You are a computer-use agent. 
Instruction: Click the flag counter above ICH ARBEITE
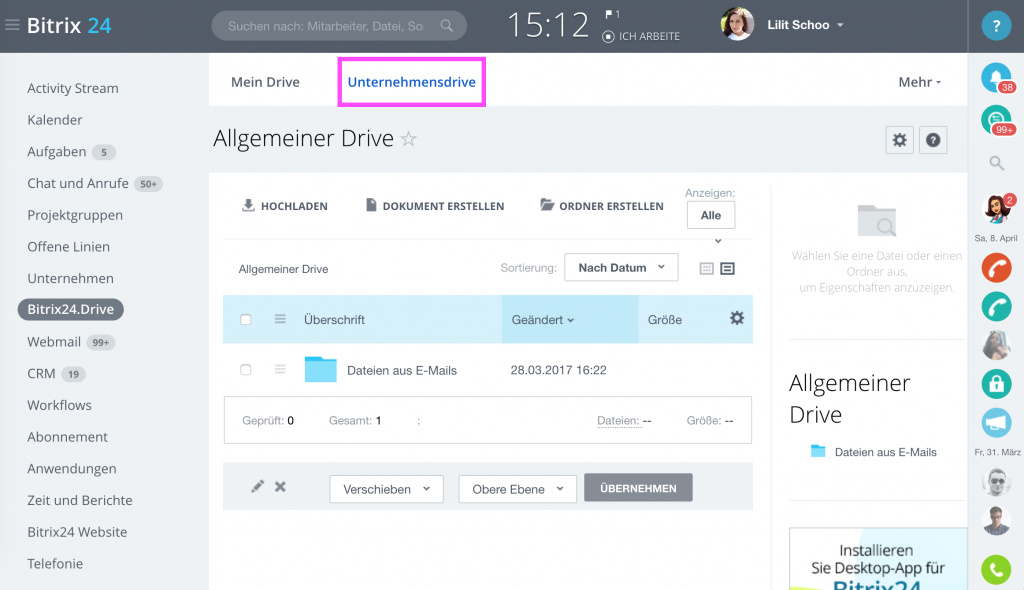coord(613,14)
